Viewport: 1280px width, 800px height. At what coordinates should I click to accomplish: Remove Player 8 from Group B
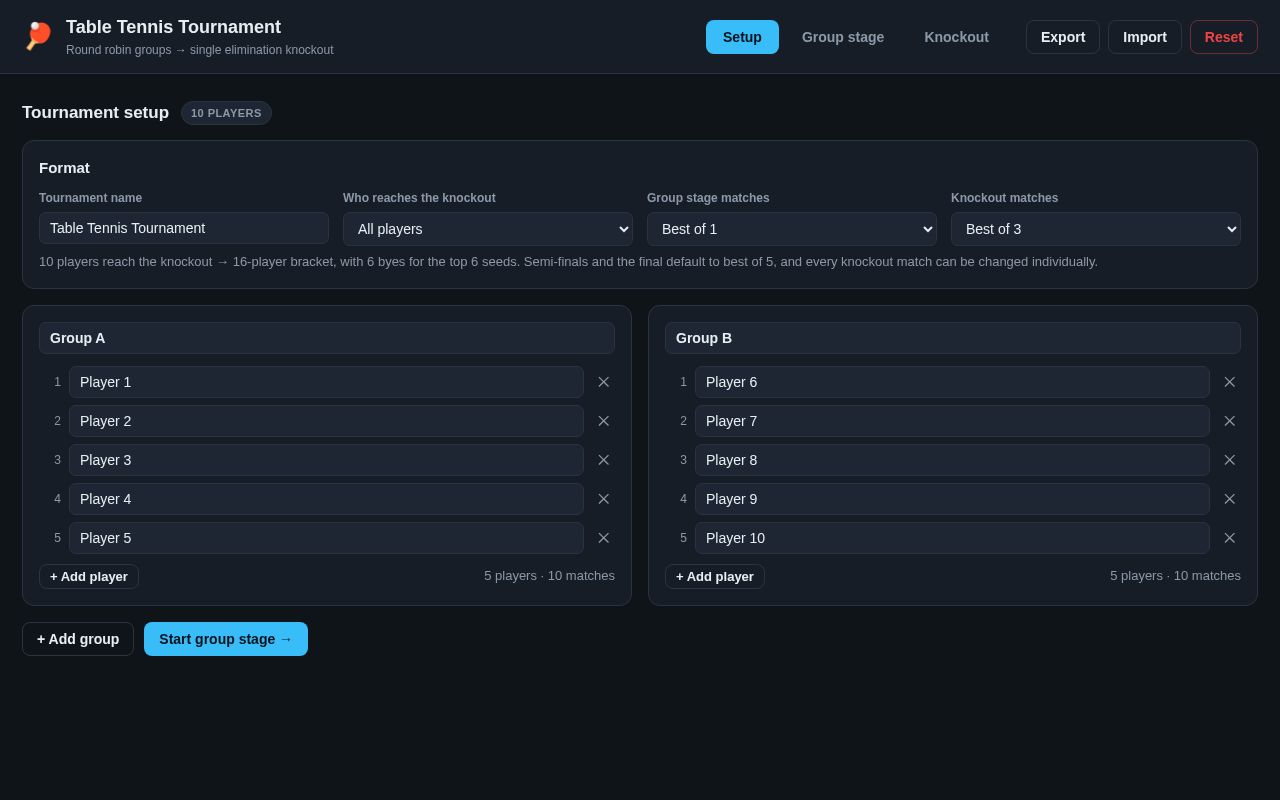pyautogui.click(x=1230, y=460)
